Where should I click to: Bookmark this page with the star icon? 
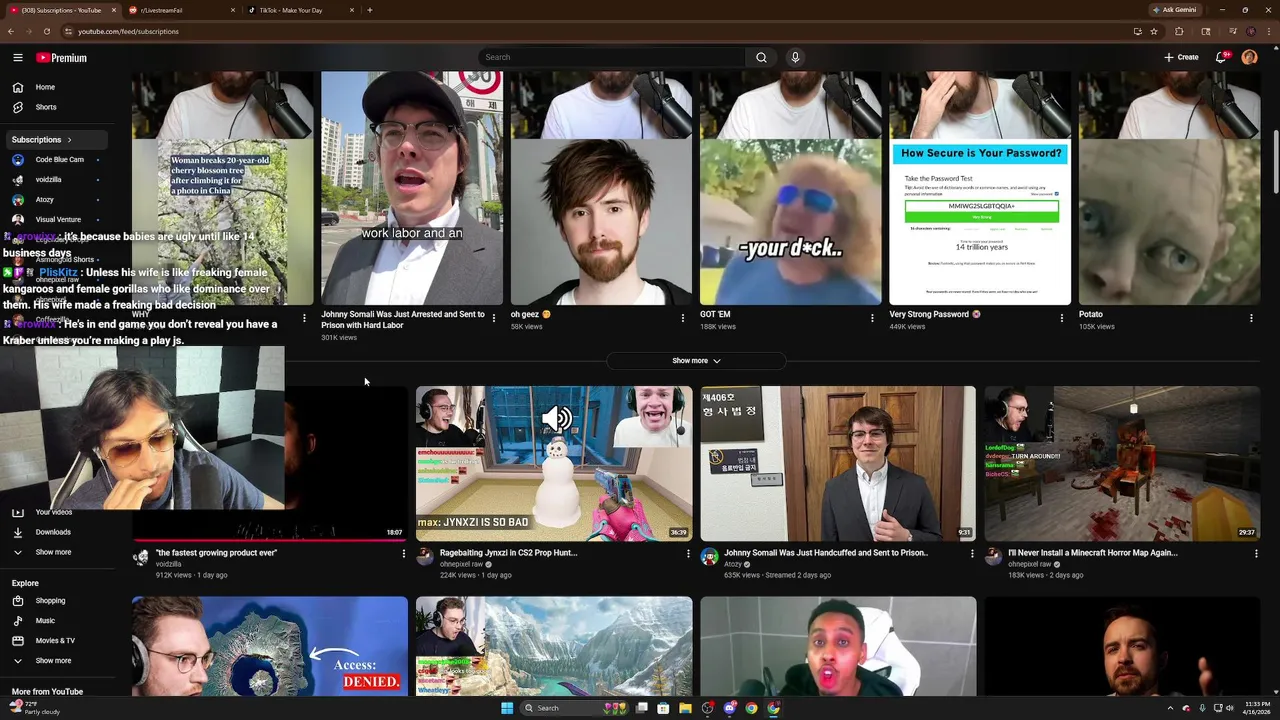pos(1154,31)
